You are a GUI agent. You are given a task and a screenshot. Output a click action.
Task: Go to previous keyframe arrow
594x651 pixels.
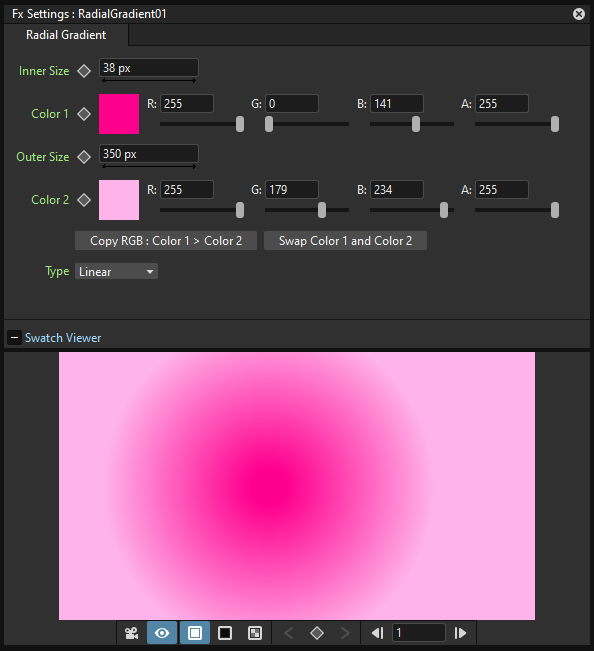point(289,633)
